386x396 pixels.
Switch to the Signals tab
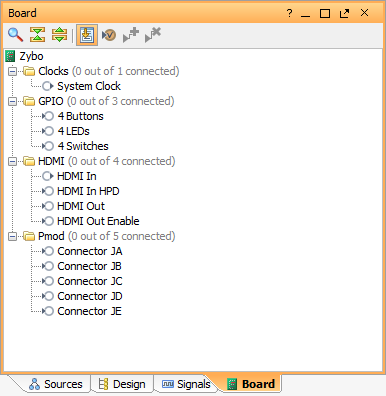click(x=186, y=384)
